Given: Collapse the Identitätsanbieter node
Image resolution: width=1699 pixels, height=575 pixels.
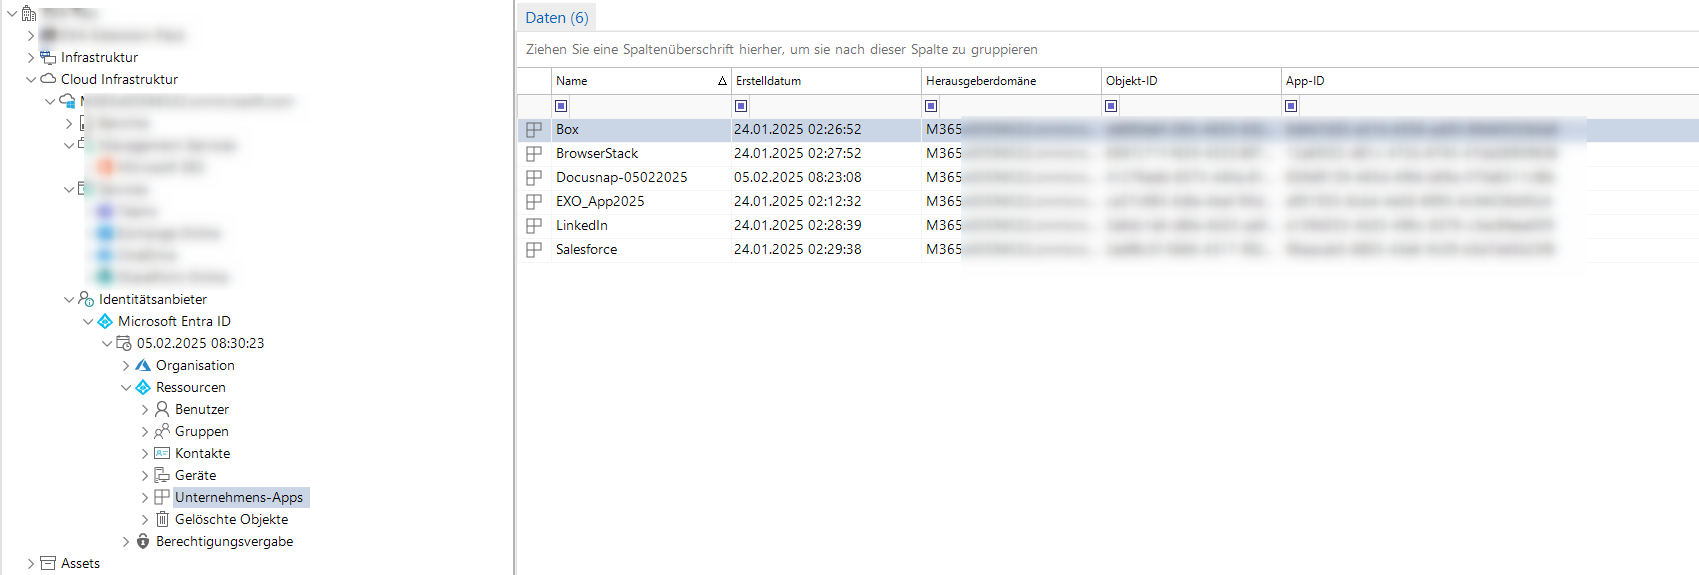Looking at the screenshot, I should (68, 299).
